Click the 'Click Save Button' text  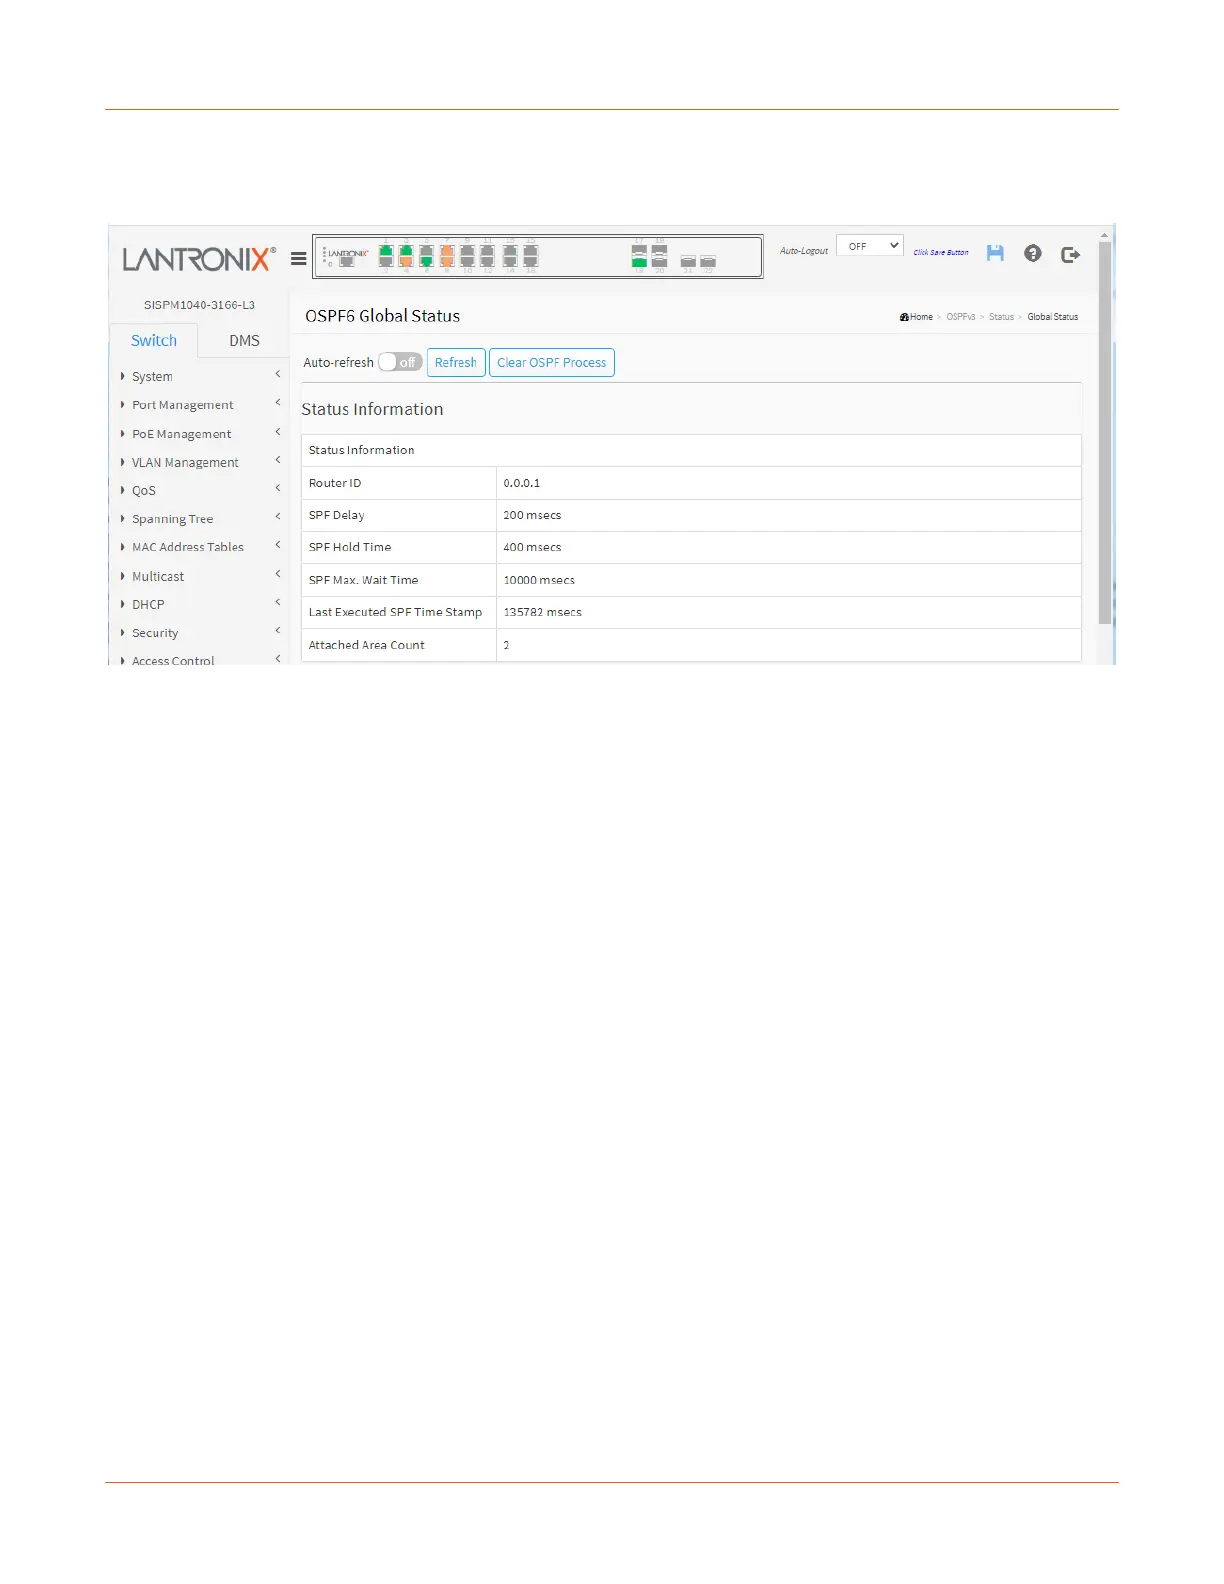coord(941,253)
